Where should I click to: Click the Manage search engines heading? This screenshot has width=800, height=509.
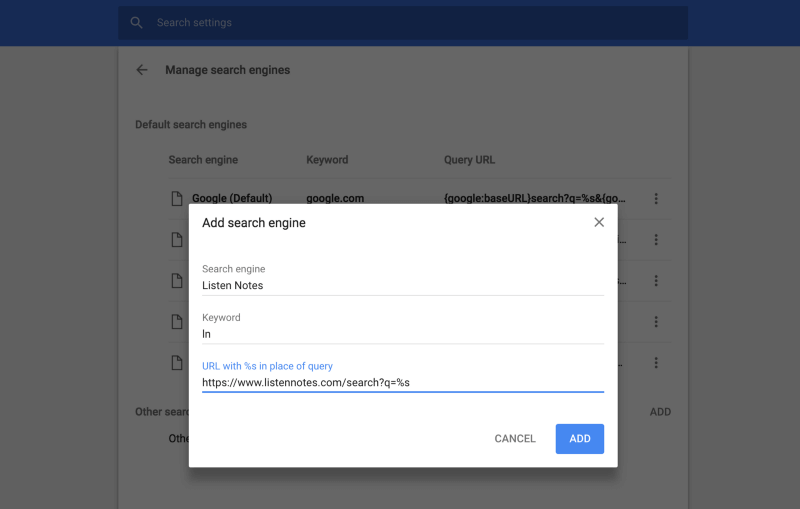click(x=228, y=70)
